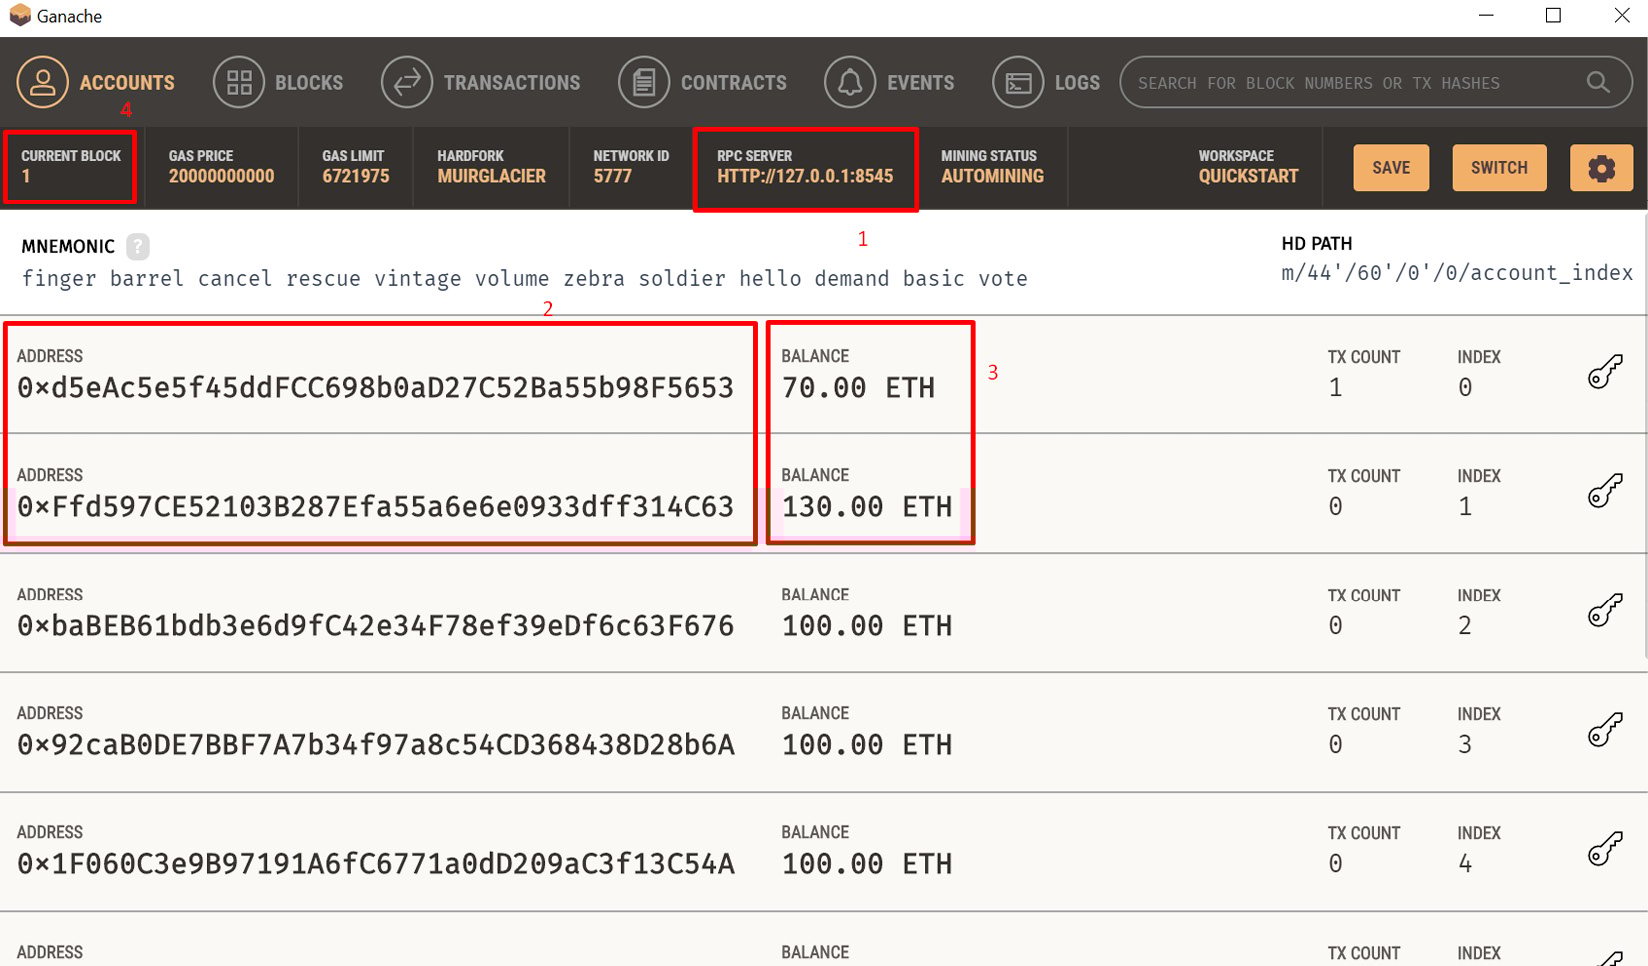
Task: Click the gas limit 6721975 value
Action: (355, 176)
